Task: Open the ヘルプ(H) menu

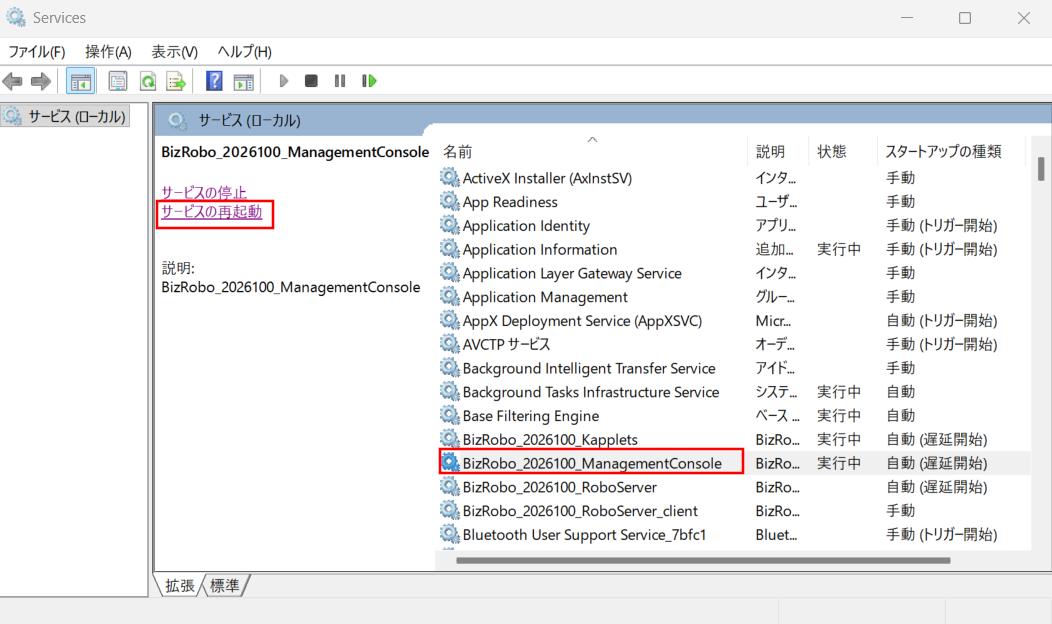Action: pyautogui.click(x=244, y=52)
